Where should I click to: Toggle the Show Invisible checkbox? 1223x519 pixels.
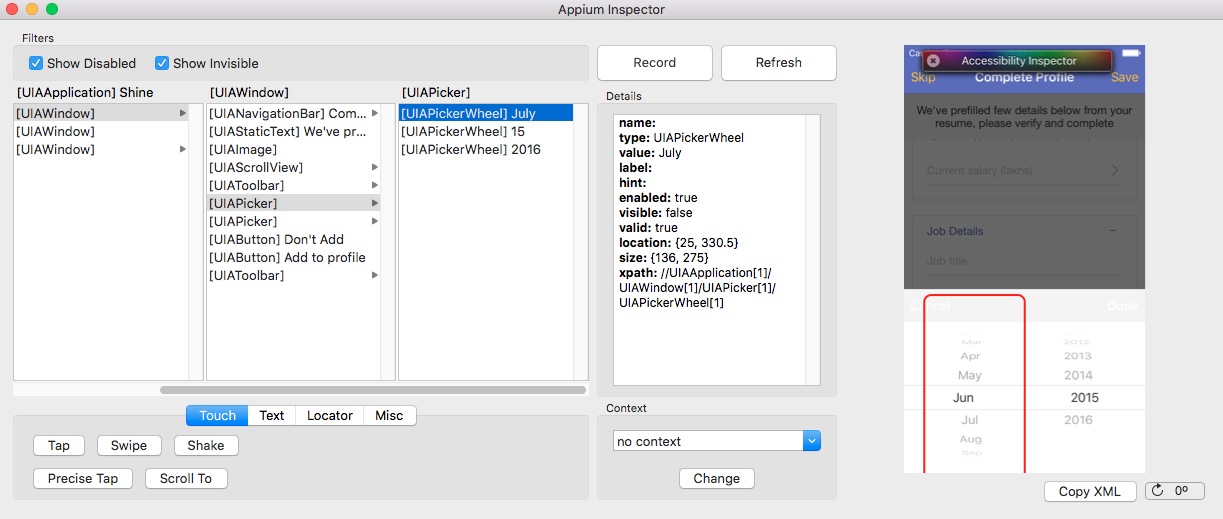[x=162, y=63]
